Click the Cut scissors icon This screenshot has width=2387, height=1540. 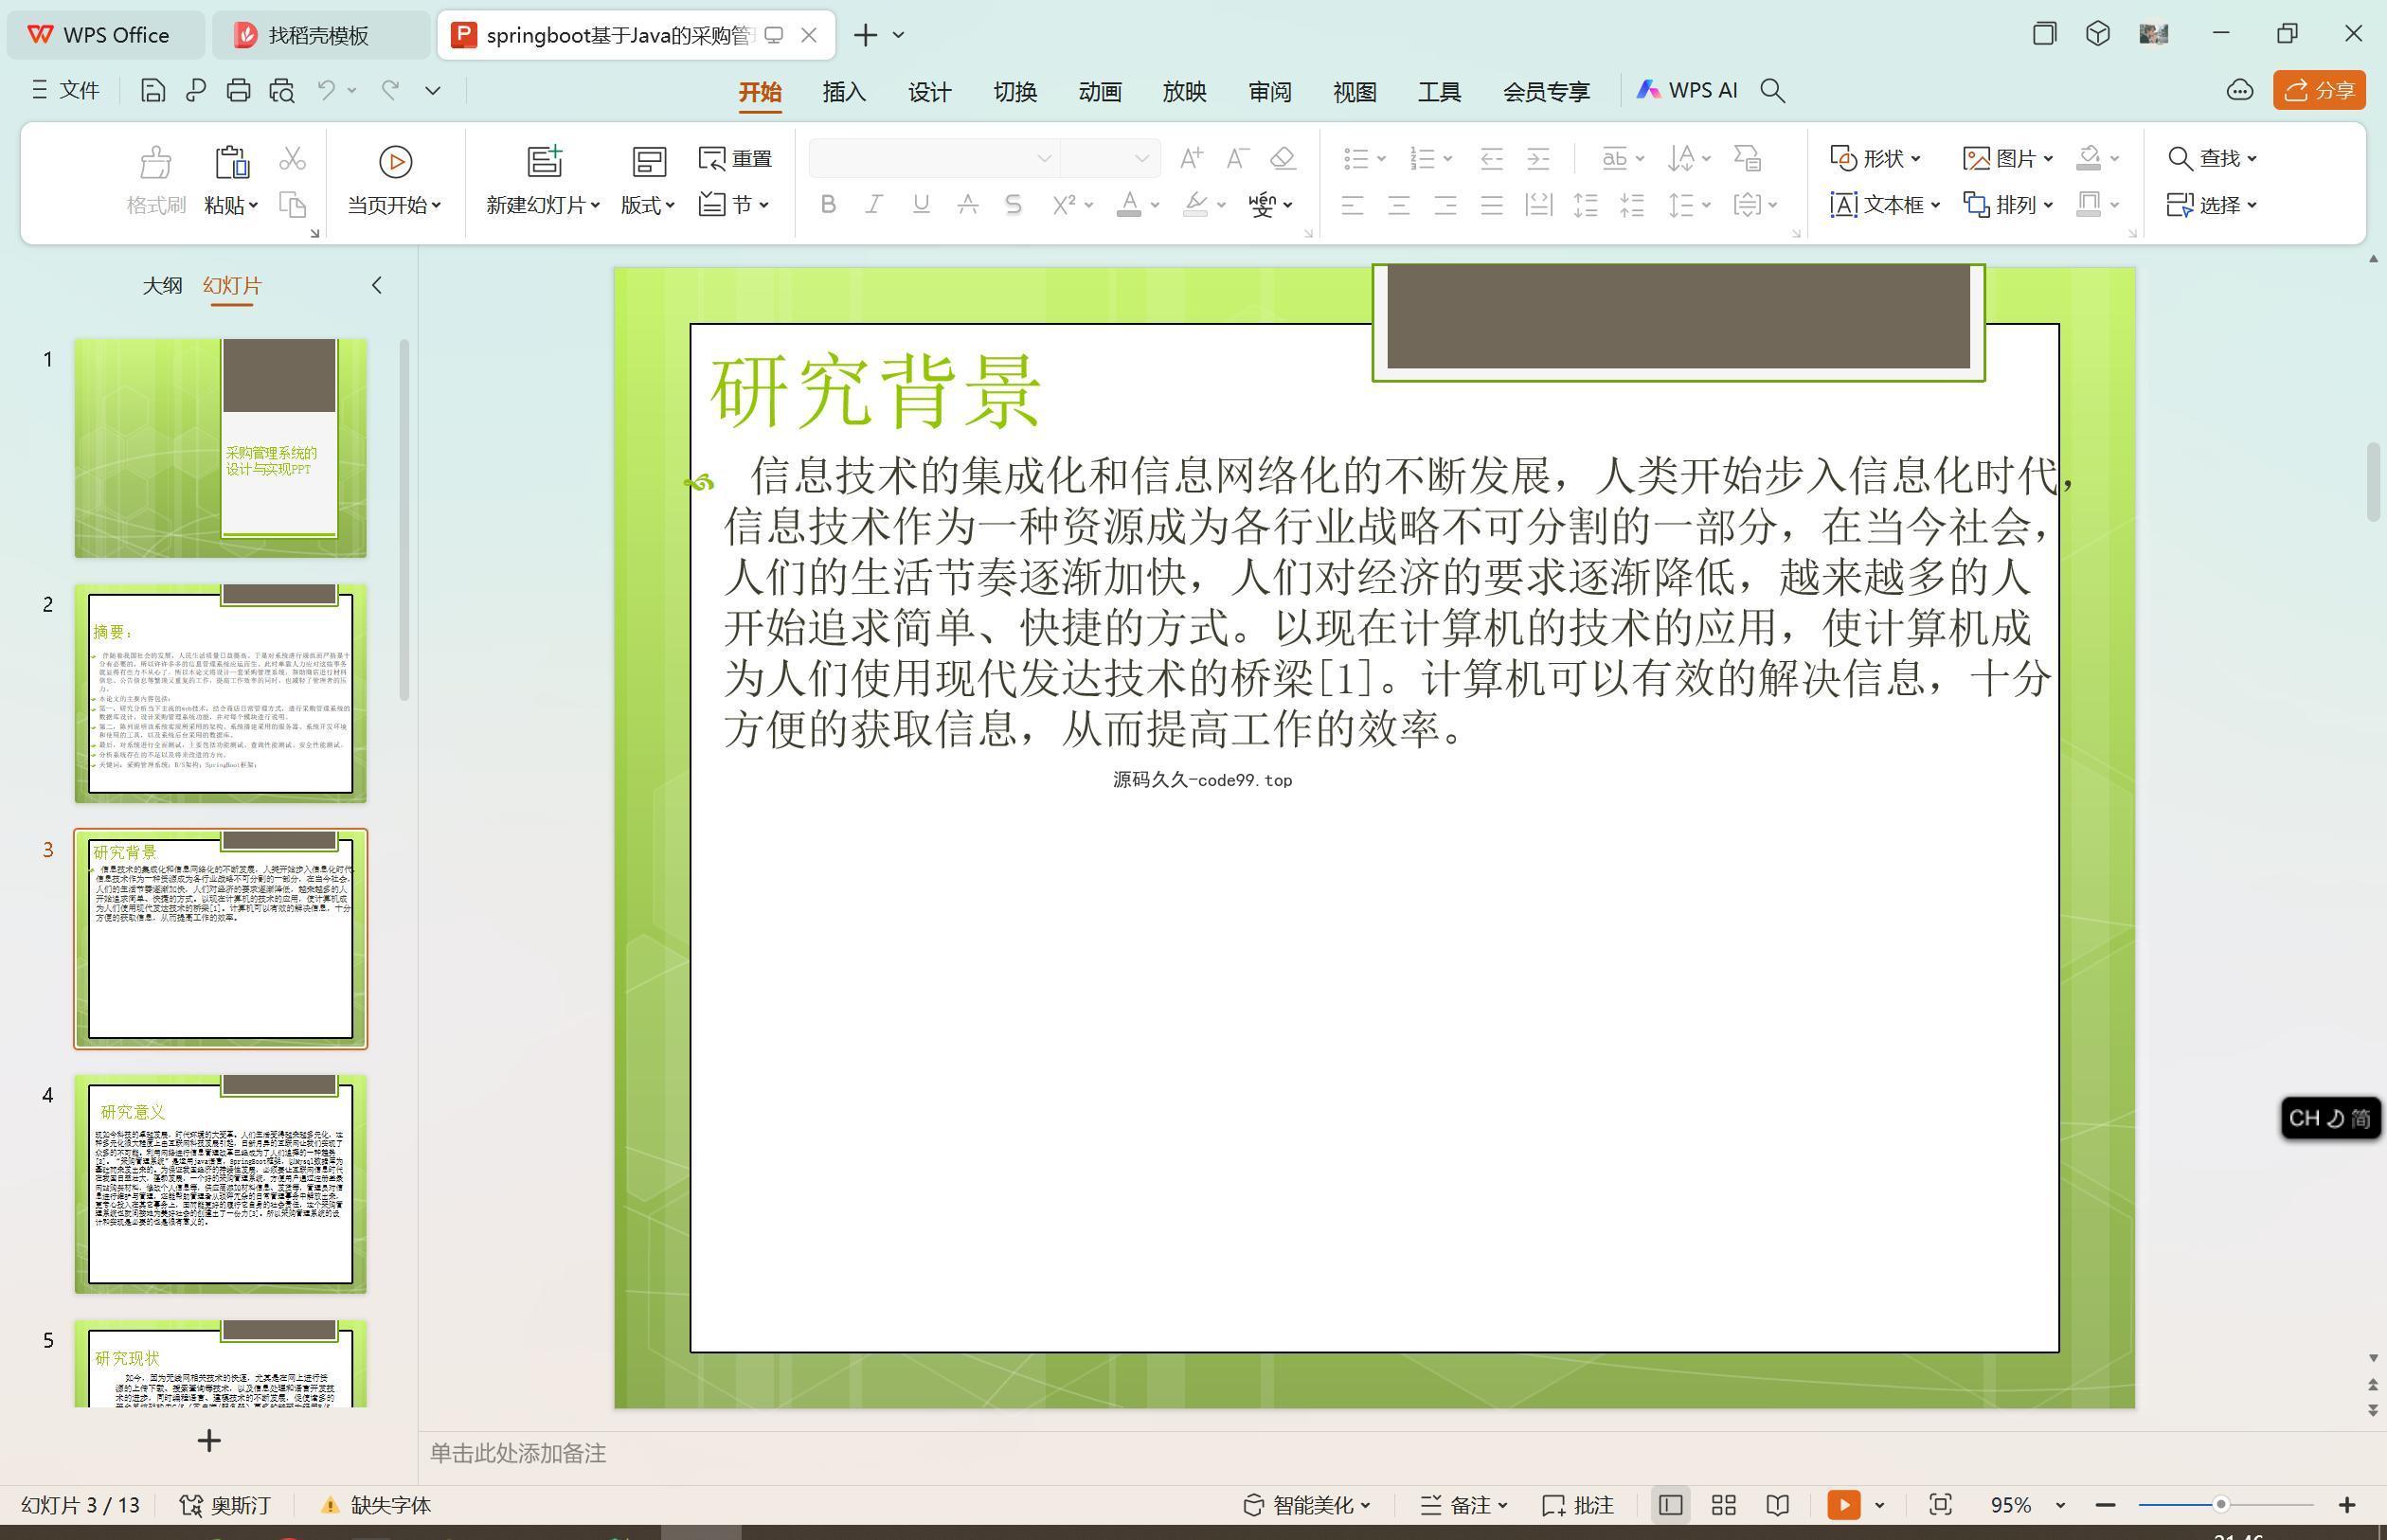292,158
